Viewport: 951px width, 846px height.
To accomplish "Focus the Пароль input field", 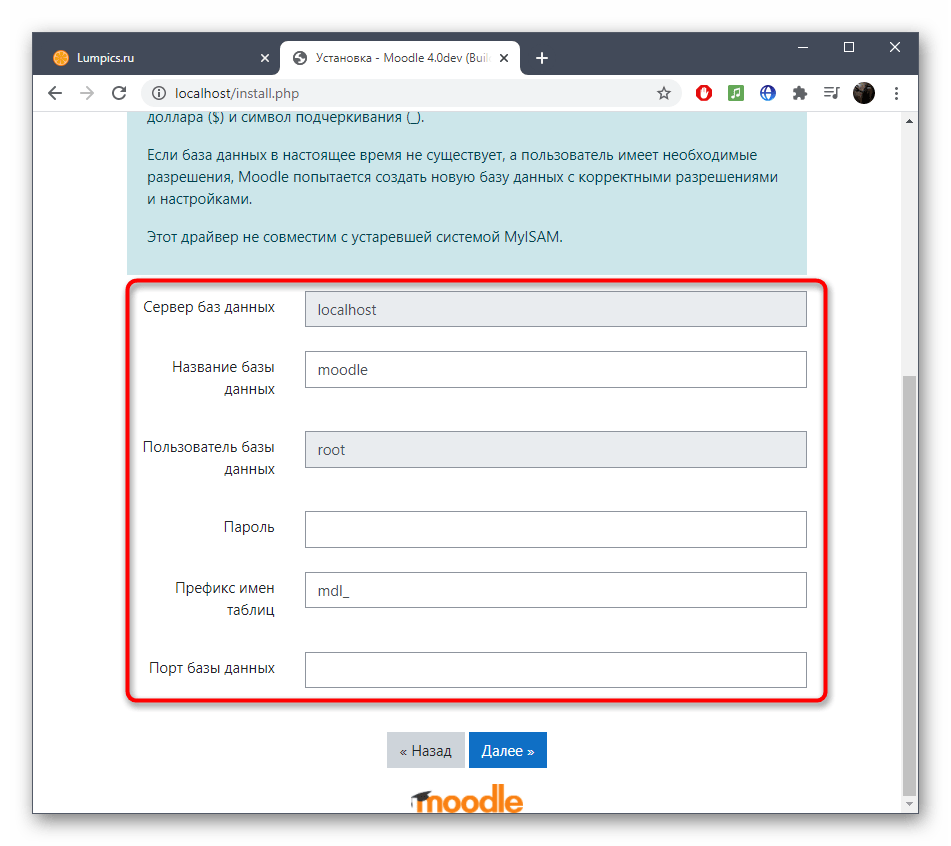I will pyautogui.click(x=555, y=529).
